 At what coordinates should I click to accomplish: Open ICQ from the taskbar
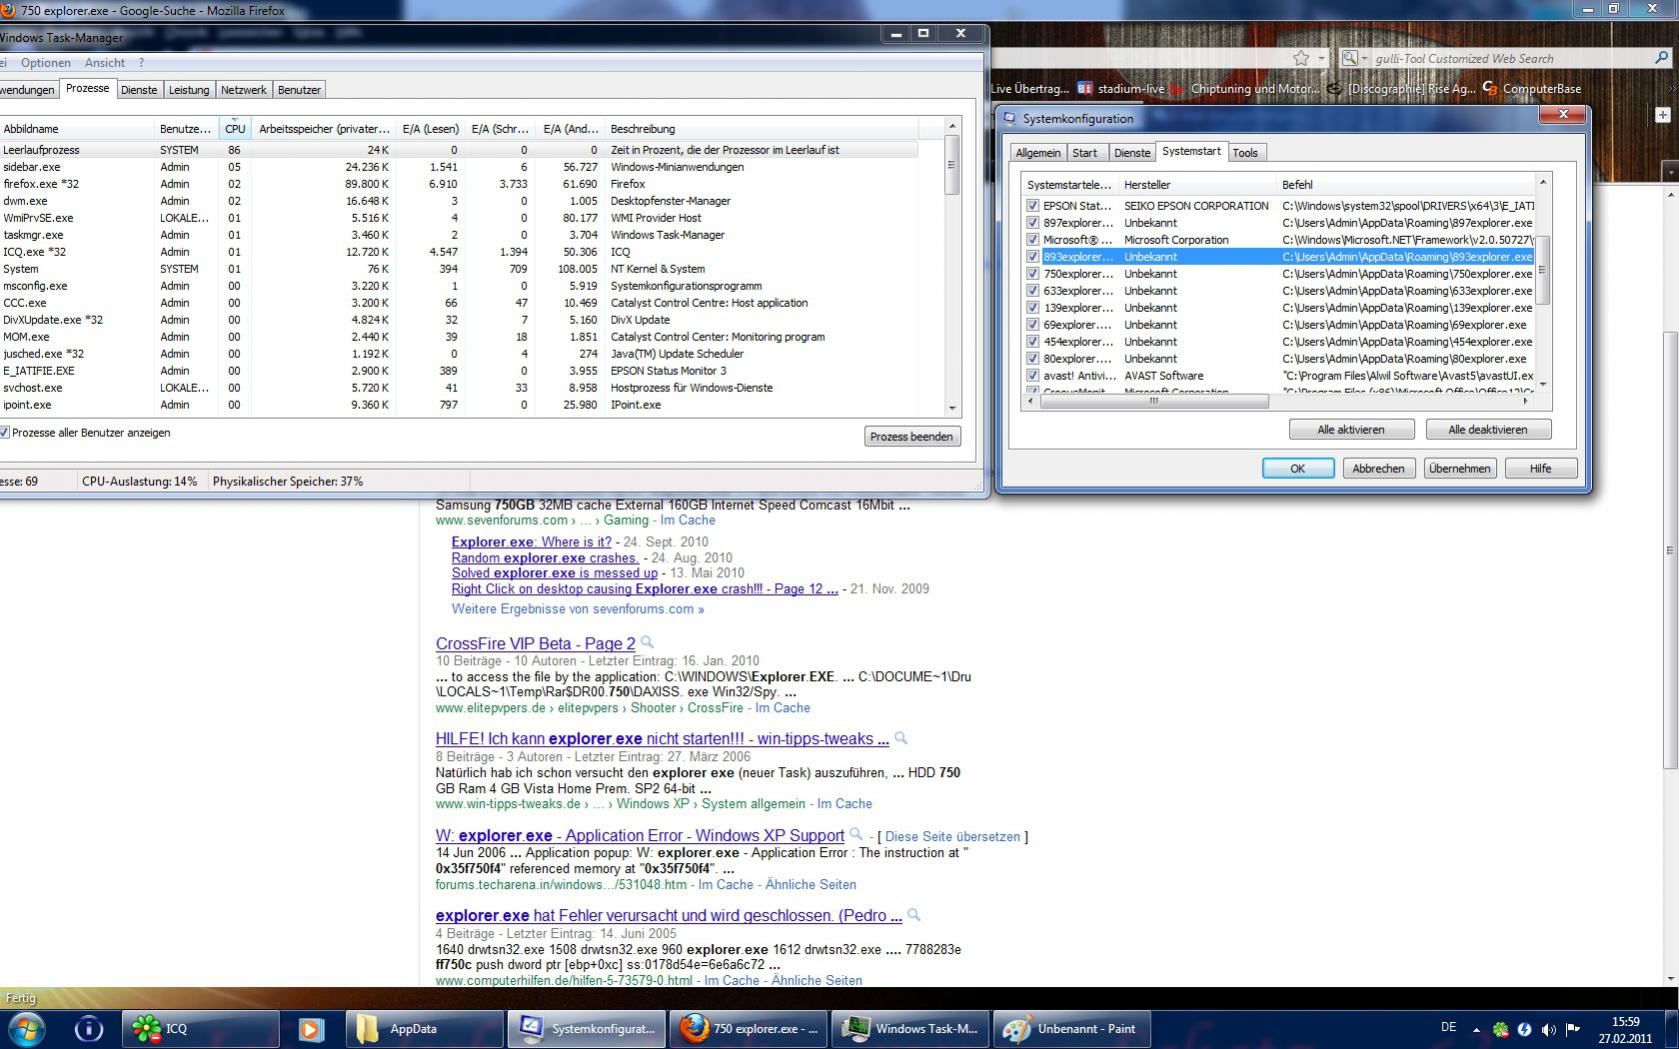[x=200, y=1028]
